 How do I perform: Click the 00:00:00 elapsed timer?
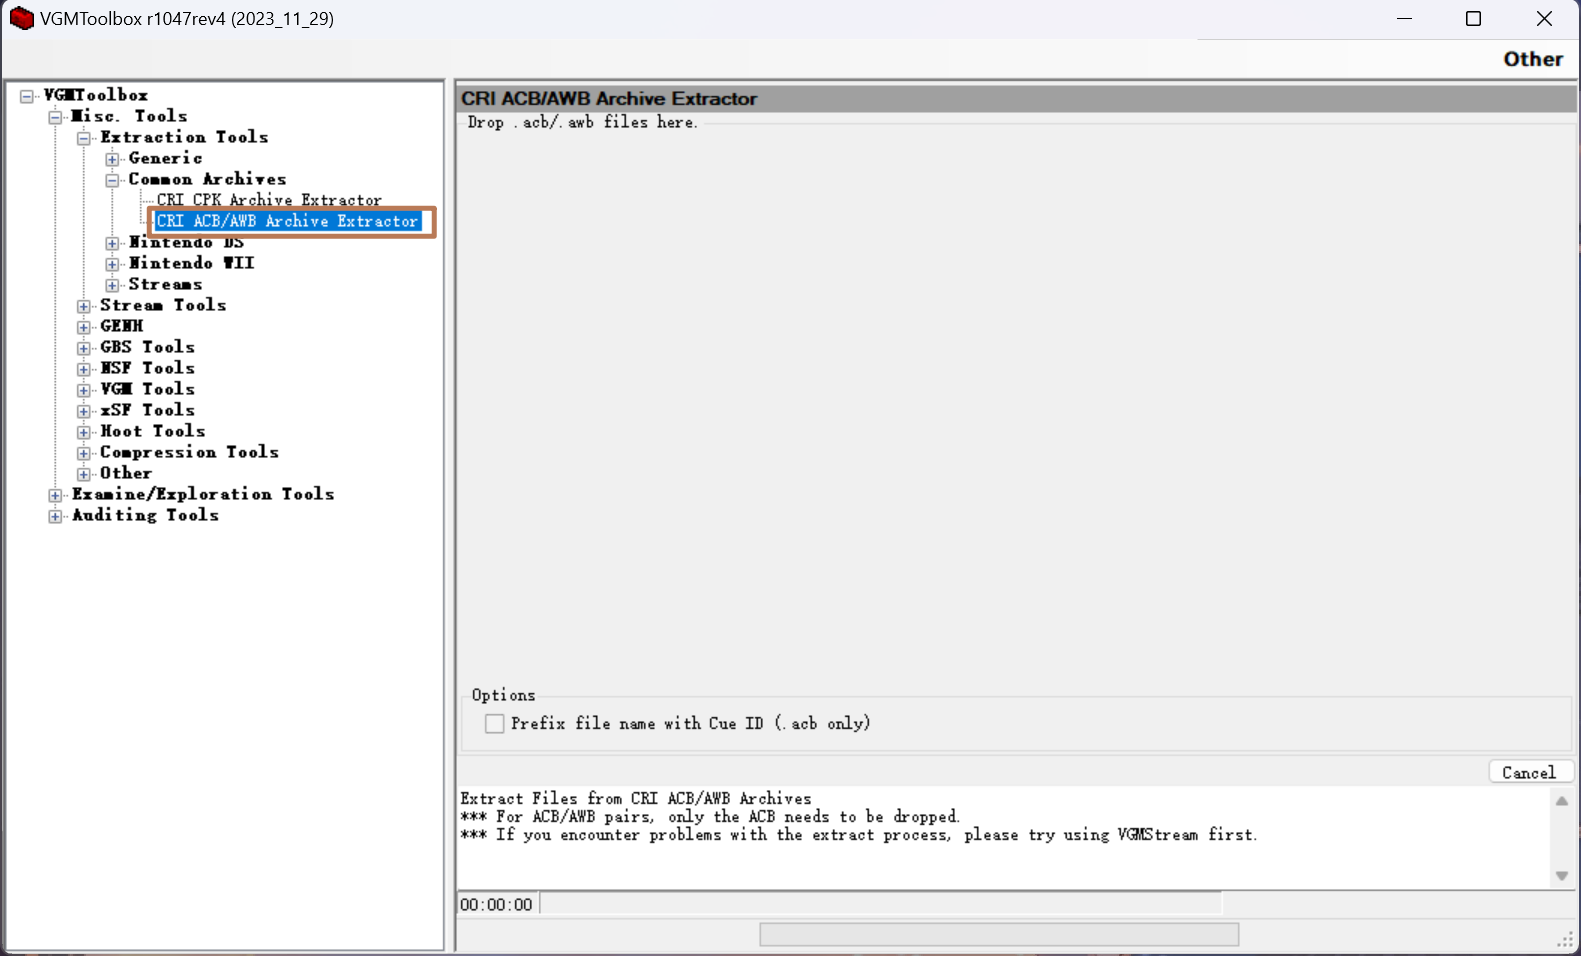(497, 905)
